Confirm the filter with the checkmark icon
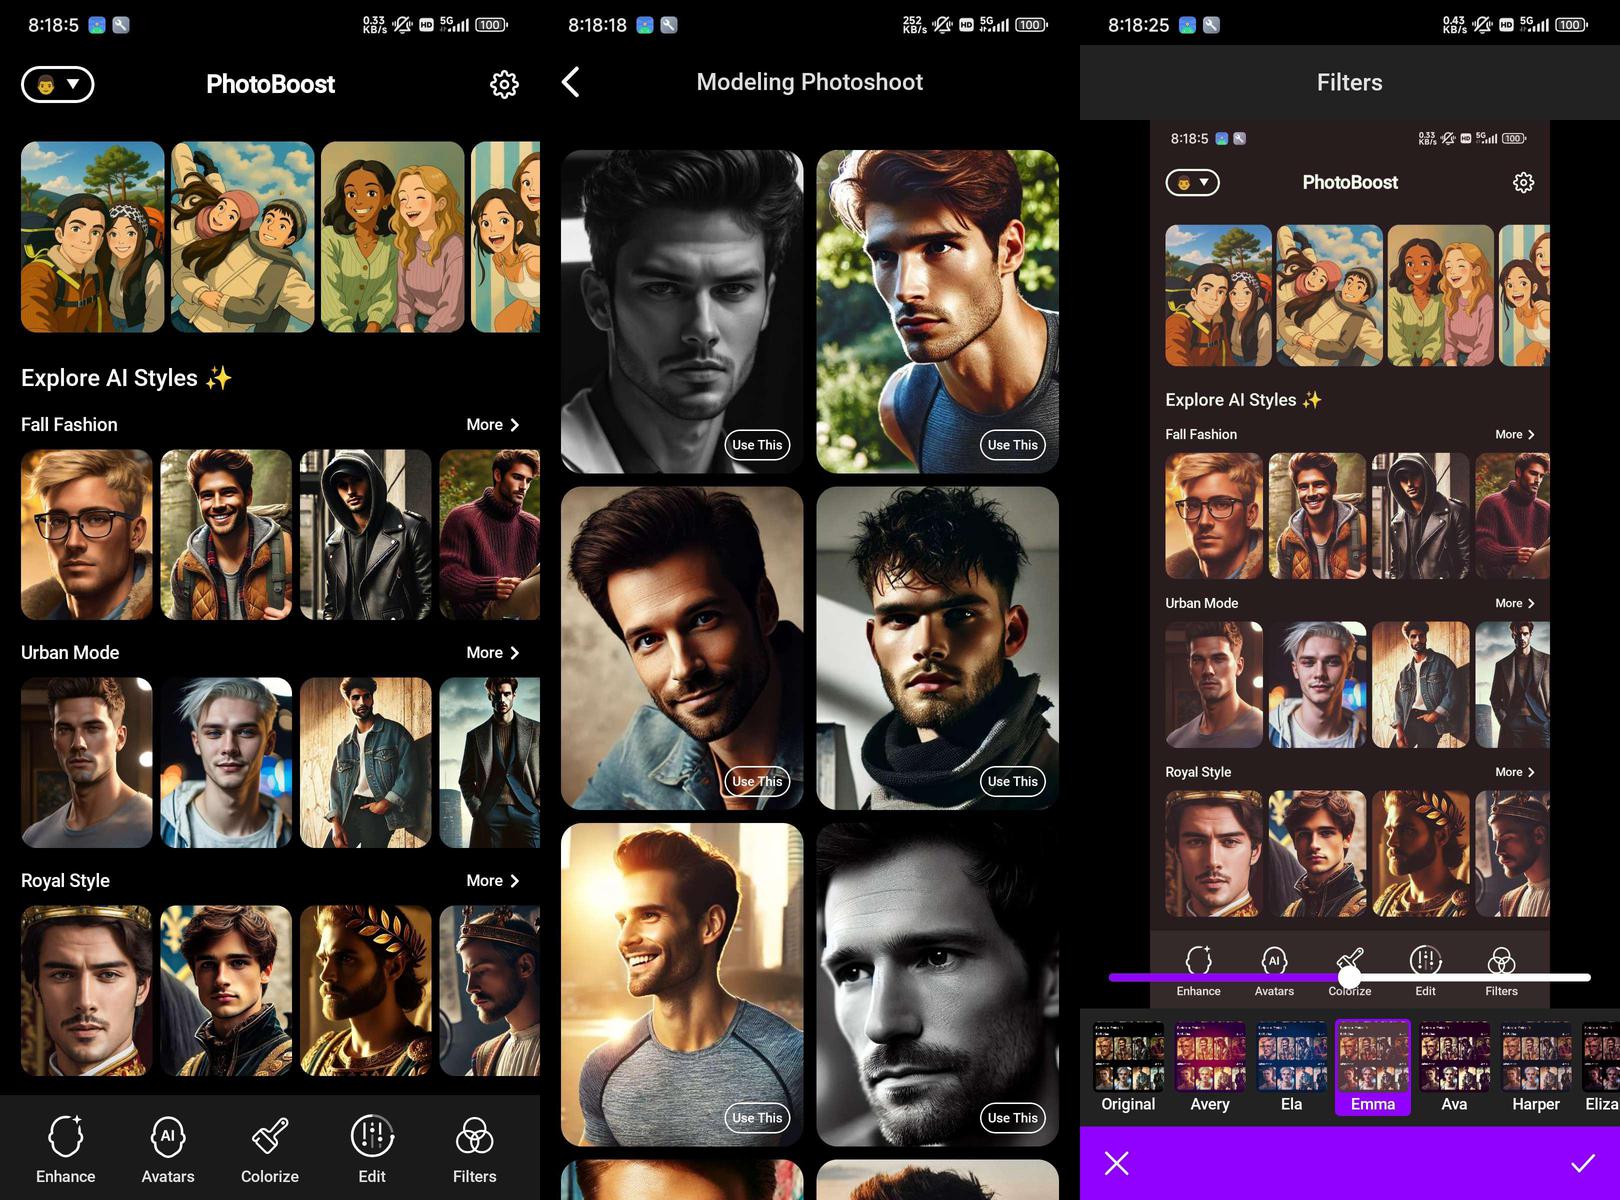1620x1200 pixels. click(1582, 1163)
